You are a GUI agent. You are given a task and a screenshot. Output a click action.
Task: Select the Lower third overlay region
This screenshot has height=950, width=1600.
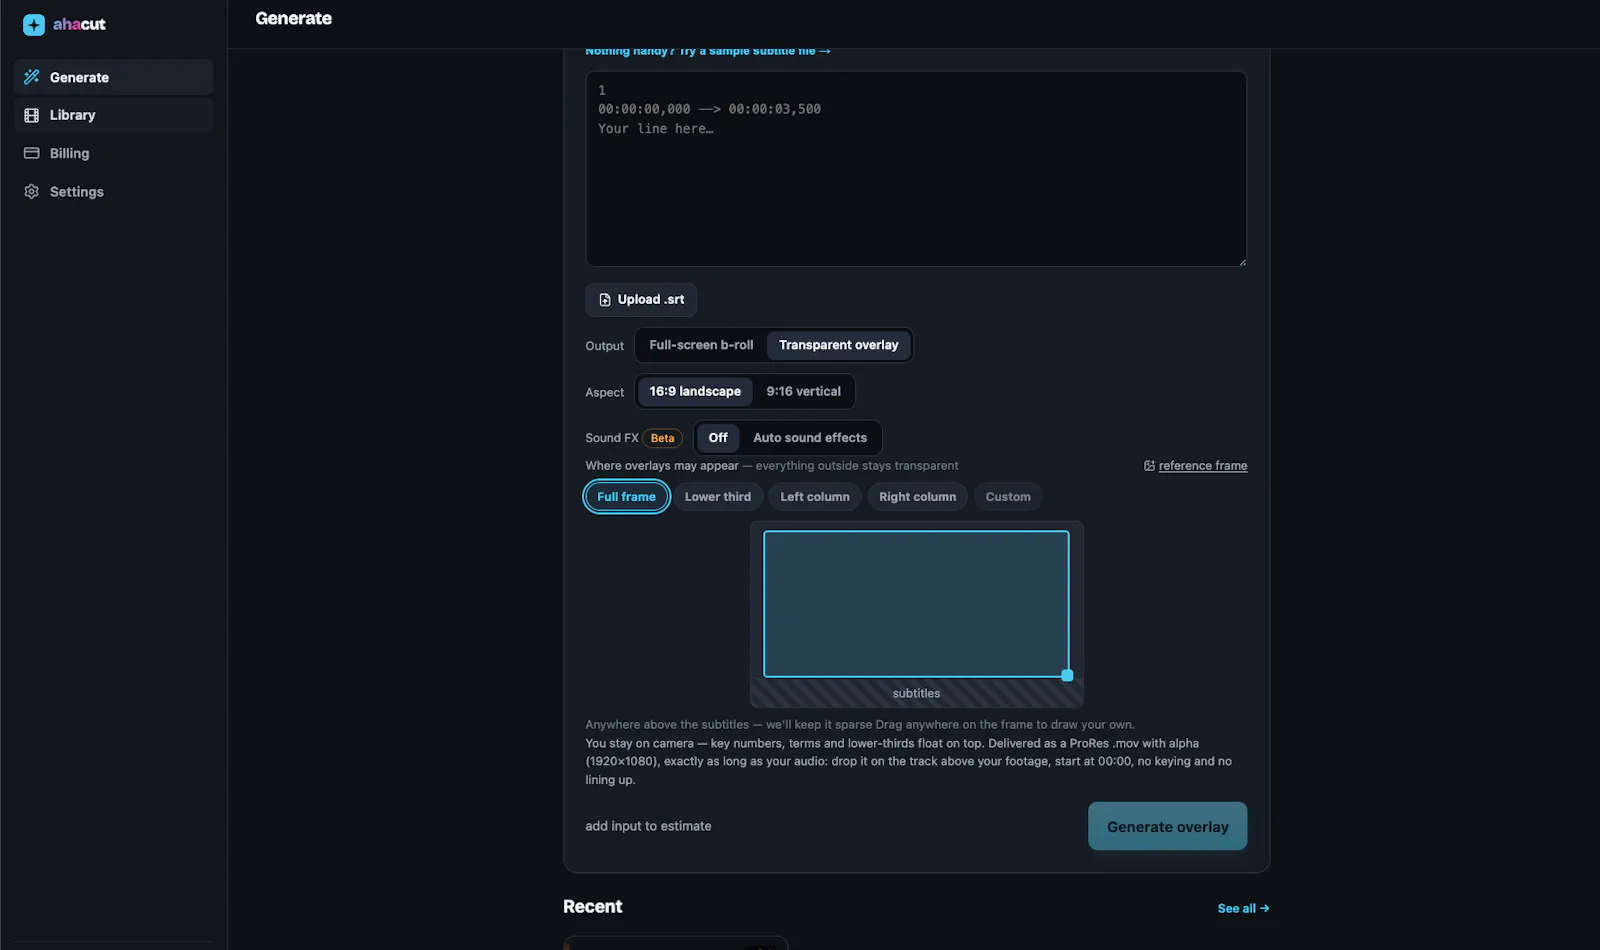point(718,497)
